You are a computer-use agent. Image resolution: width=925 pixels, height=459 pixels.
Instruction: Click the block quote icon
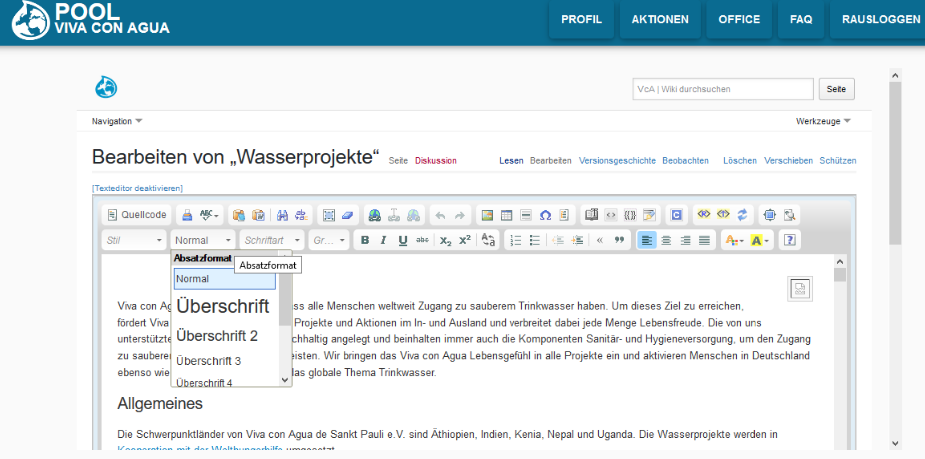(619, 240)
